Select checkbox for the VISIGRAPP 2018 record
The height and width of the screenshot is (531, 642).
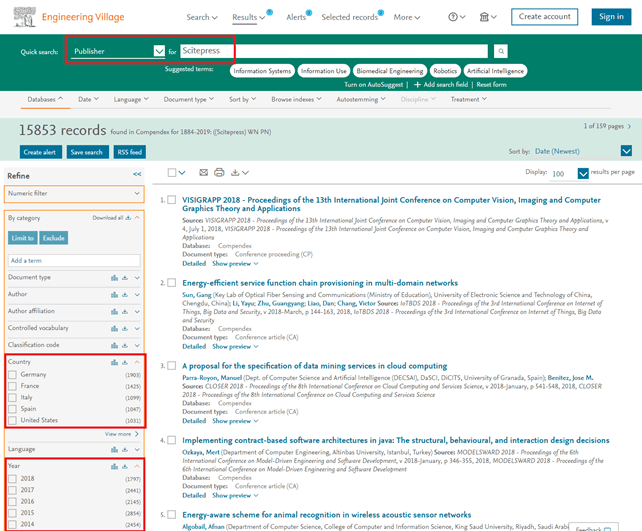[x=172, y=200]
